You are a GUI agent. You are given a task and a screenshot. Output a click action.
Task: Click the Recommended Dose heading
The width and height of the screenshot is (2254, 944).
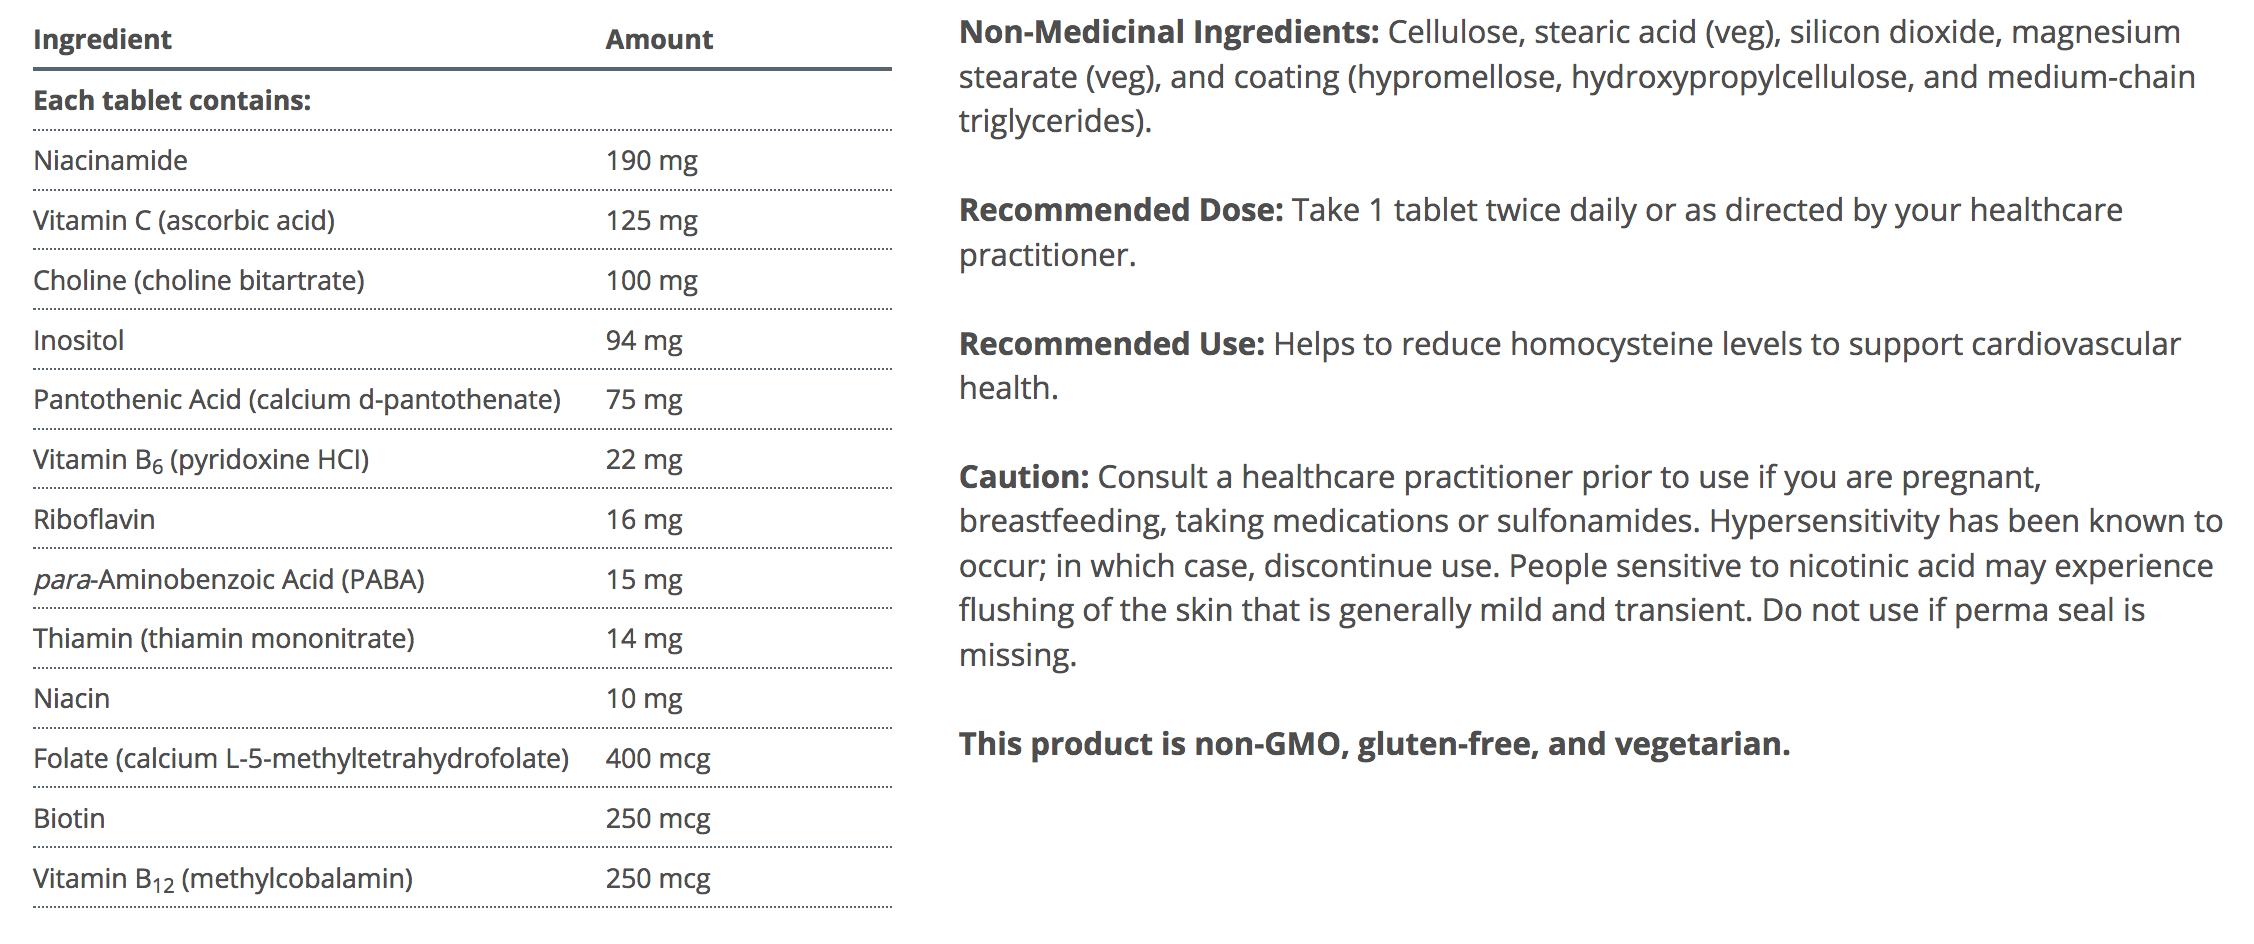pos(1120,211)
